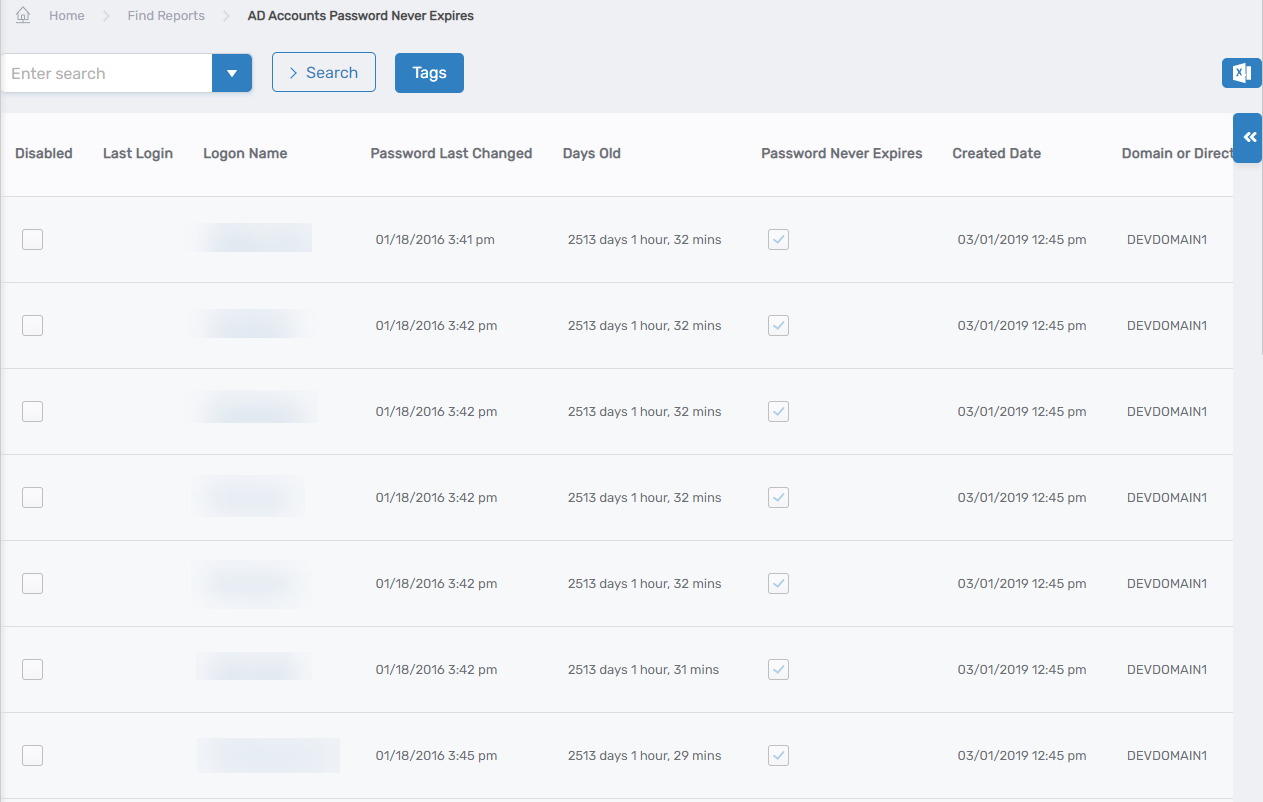Toggle the Disabled checkbox in last row
The image size is (1263, 802).
coord(33,755)
